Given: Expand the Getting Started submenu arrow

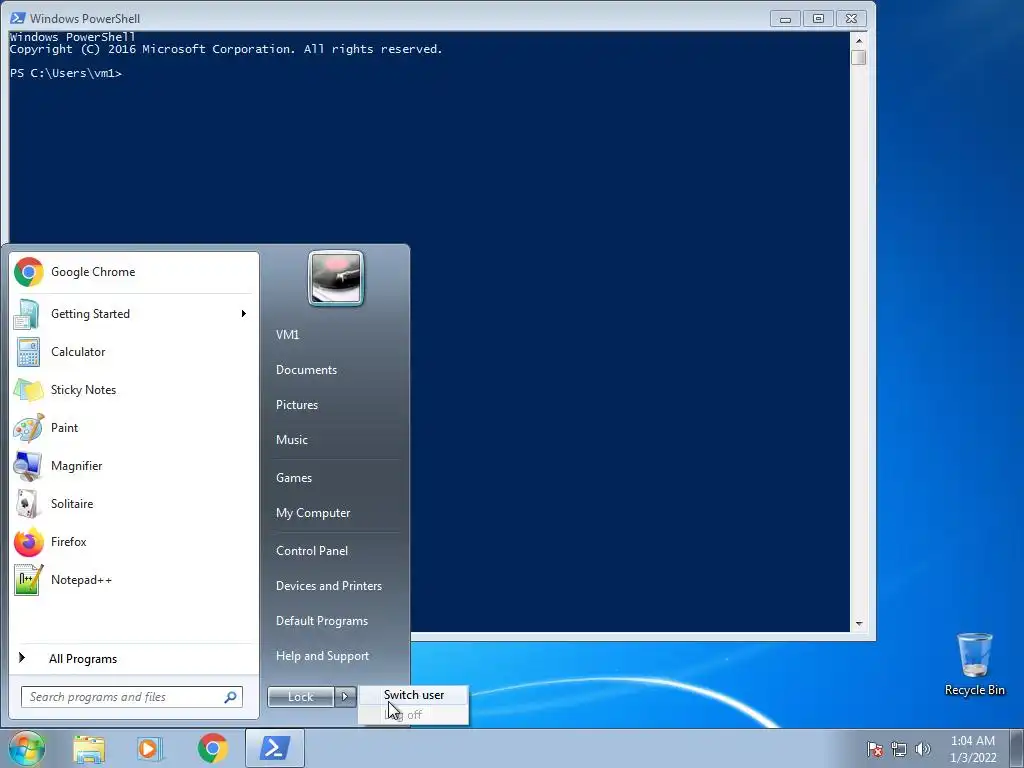Looking at the screenshot, I should pos(244,313).
